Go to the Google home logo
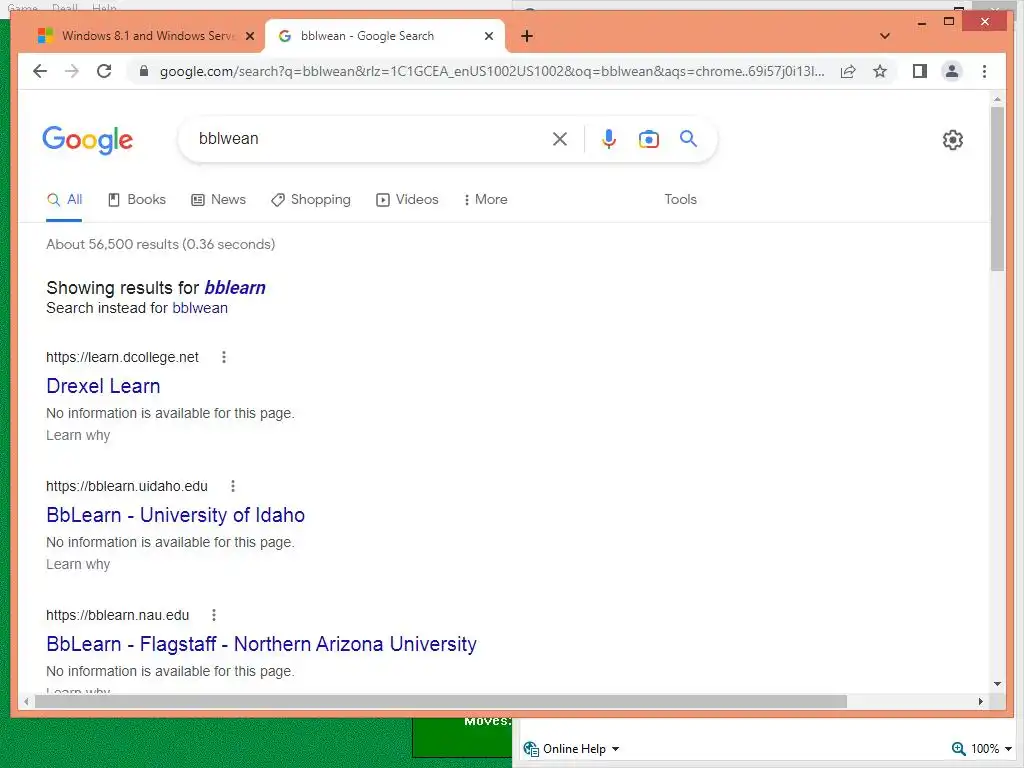The image size is (1024, 768). (88, 140)
